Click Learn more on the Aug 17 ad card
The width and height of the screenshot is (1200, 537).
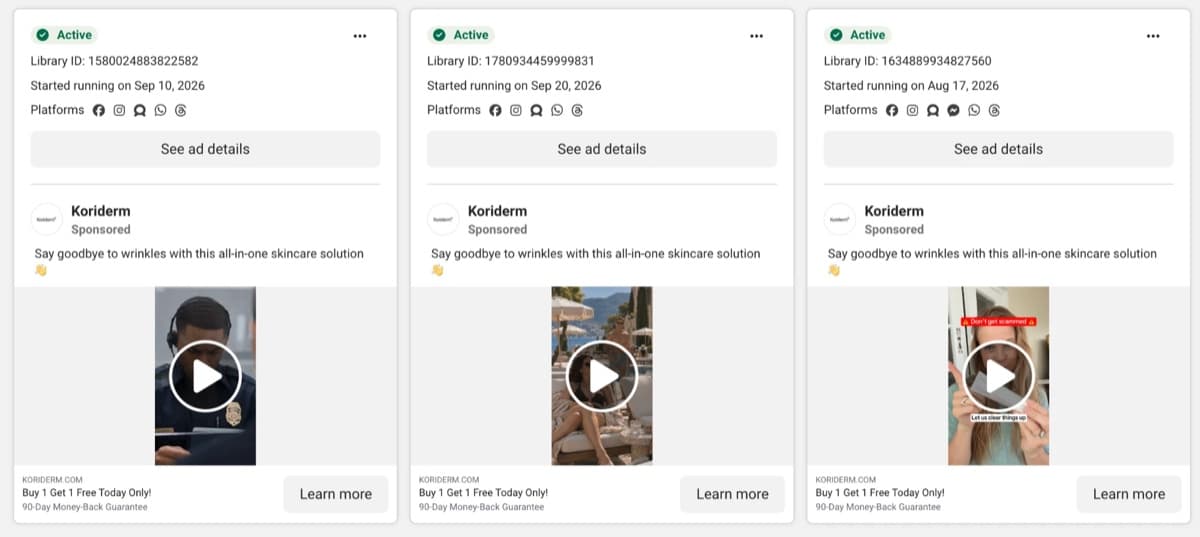point(1129,494)
